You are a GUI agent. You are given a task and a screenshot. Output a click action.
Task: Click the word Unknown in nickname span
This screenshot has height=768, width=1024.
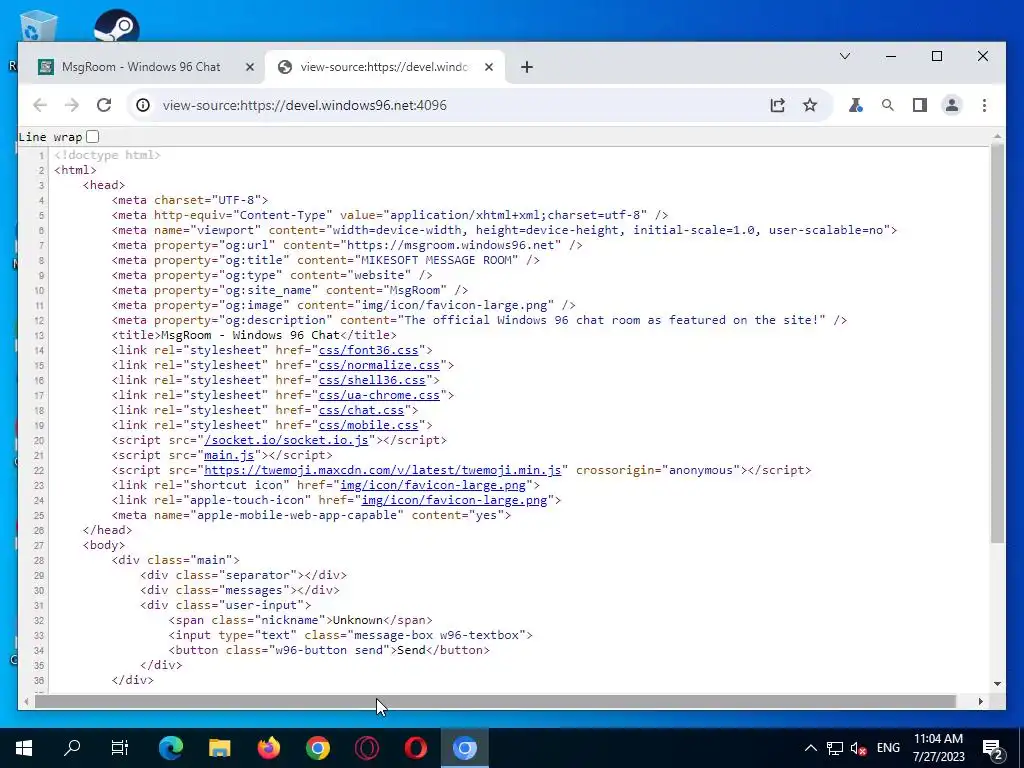coord(358,620)
